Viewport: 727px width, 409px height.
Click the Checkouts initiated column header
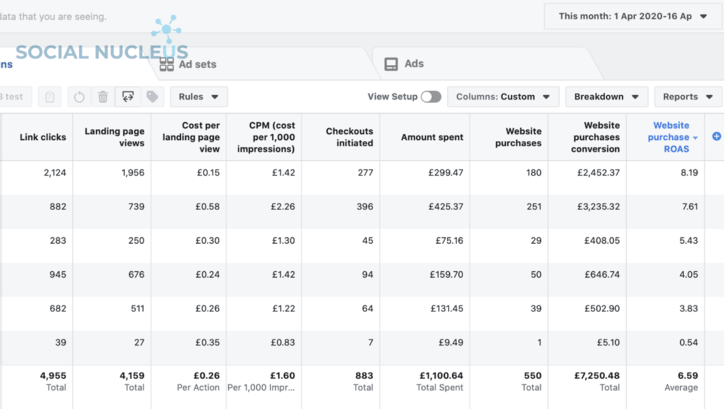click(x=349, y=137)
